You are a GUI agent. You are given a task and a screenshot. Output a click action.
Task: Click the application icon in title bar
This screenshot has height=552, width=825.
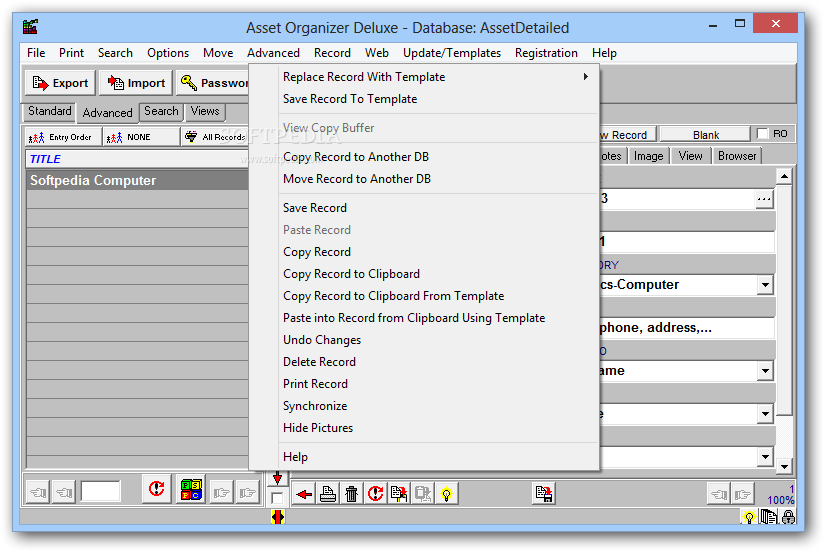31,26
